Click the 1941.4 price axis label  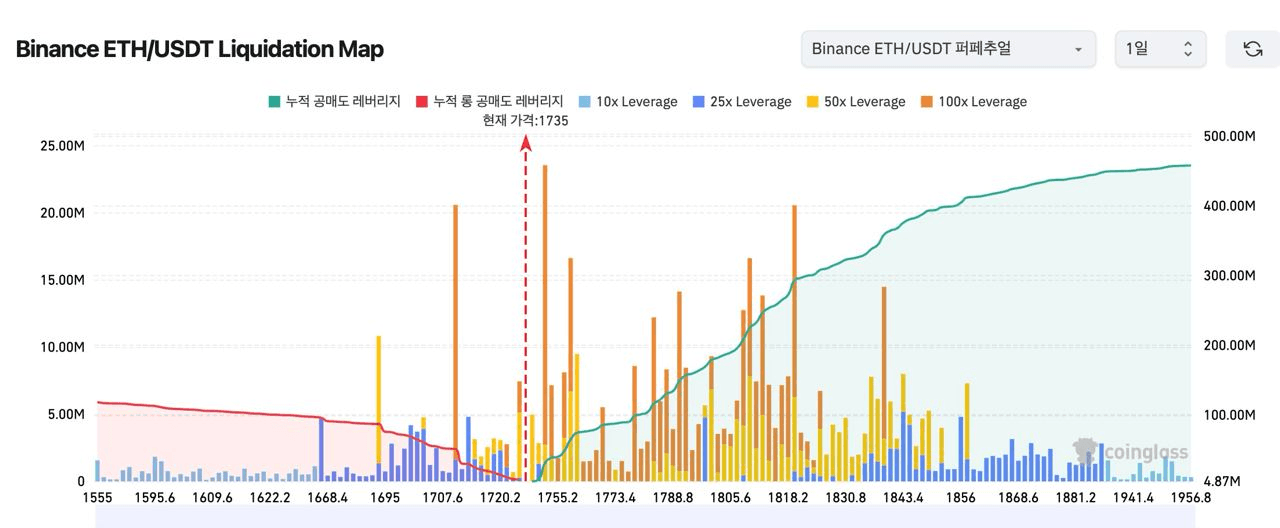coord(1134,497)
